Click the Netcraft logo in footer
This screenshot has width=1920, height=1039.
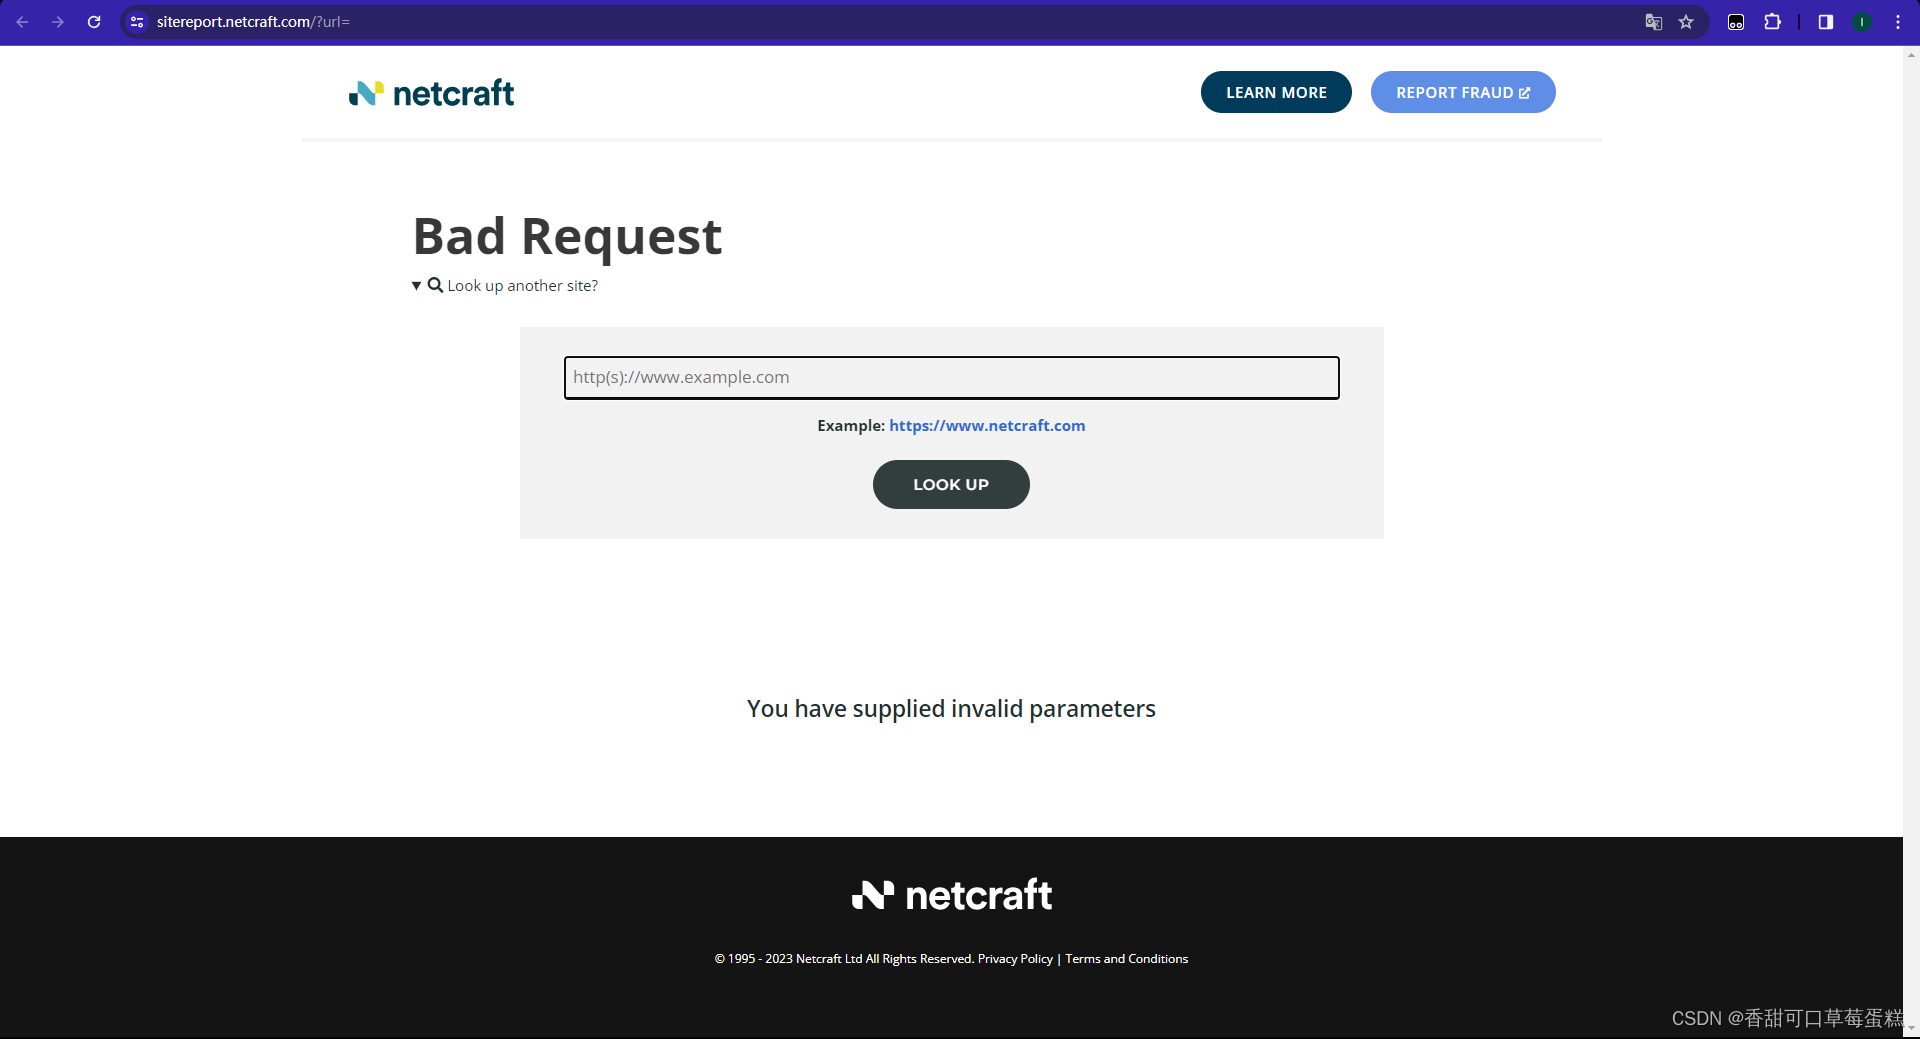point(951,895)
